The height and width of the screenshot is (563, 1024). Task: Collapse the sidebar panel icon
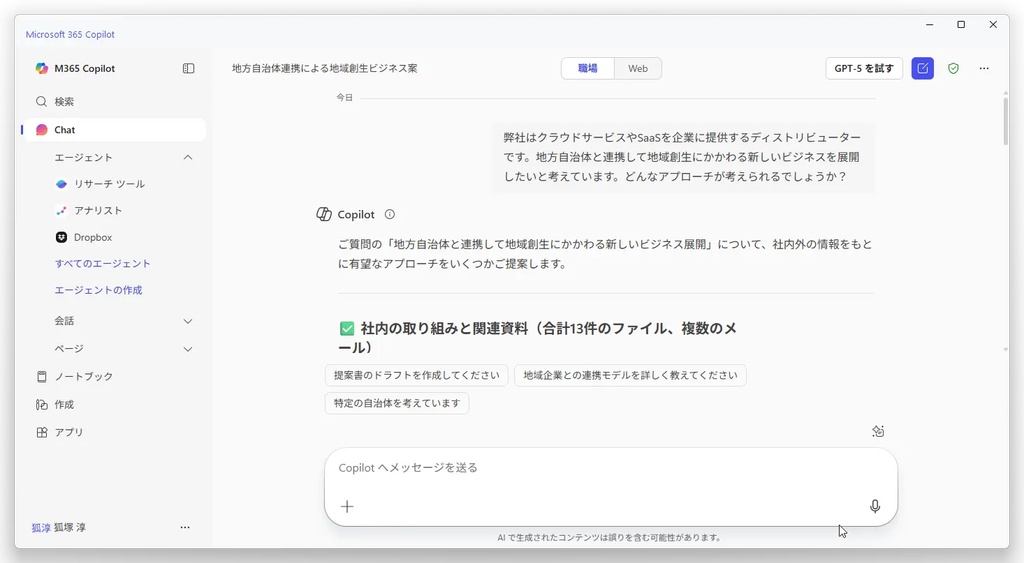point(189,69)
